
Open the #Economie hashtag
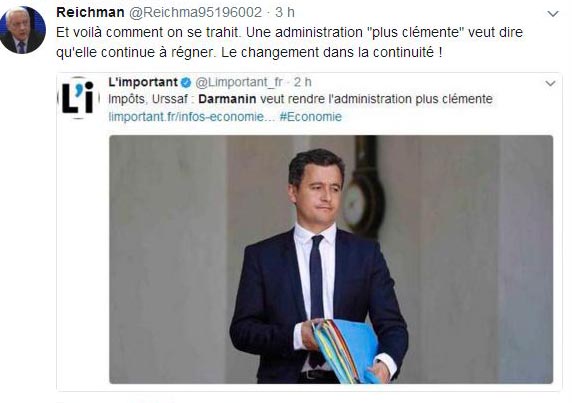[x=311, y=117]
